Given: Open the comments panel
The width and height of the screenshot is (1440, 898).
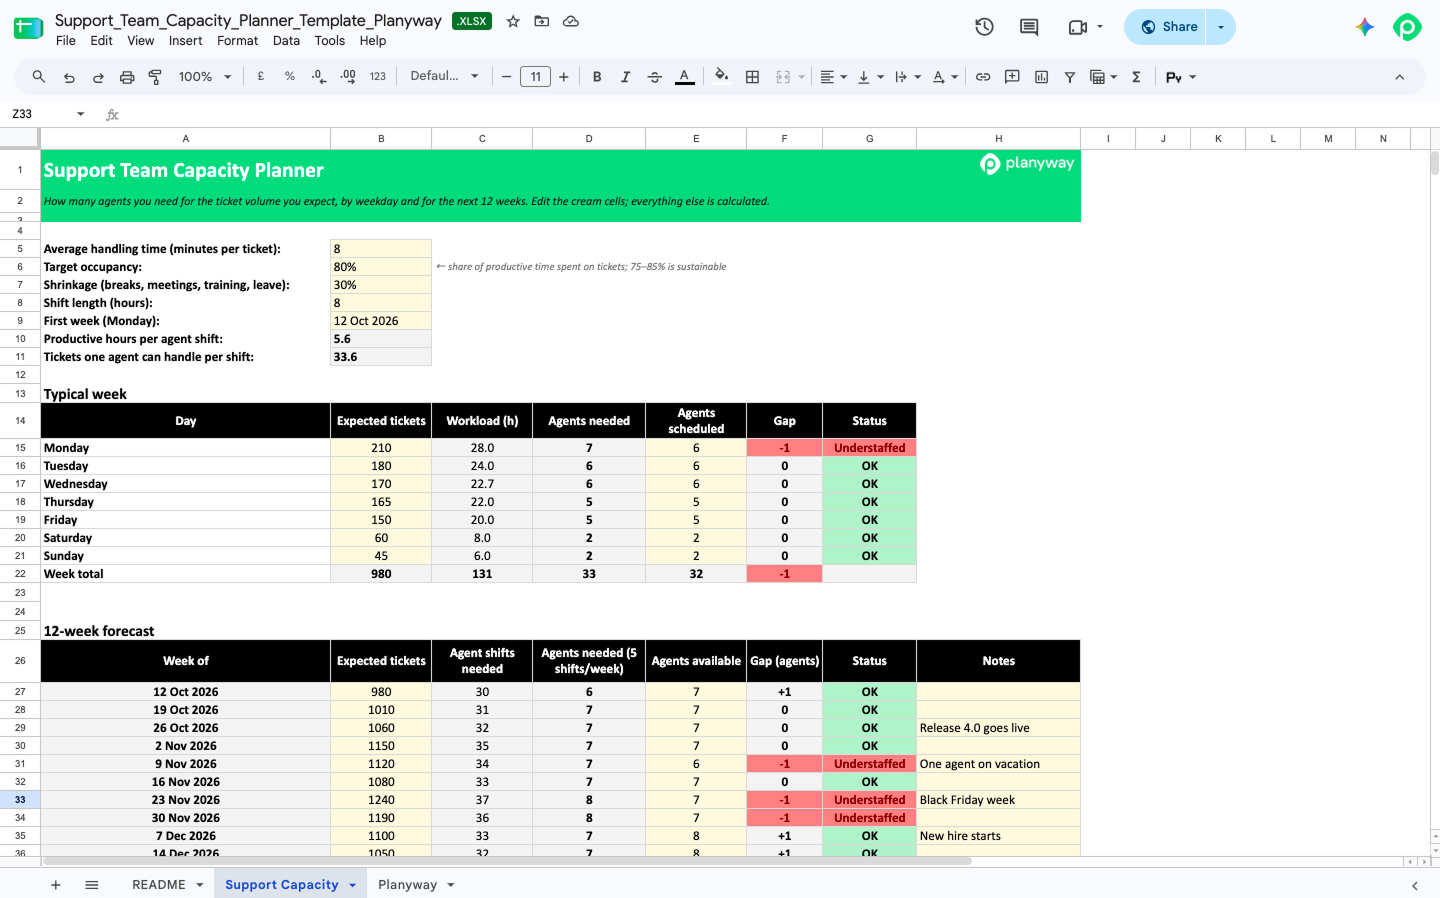Looking at the screenshot, I should (1029, 27).
